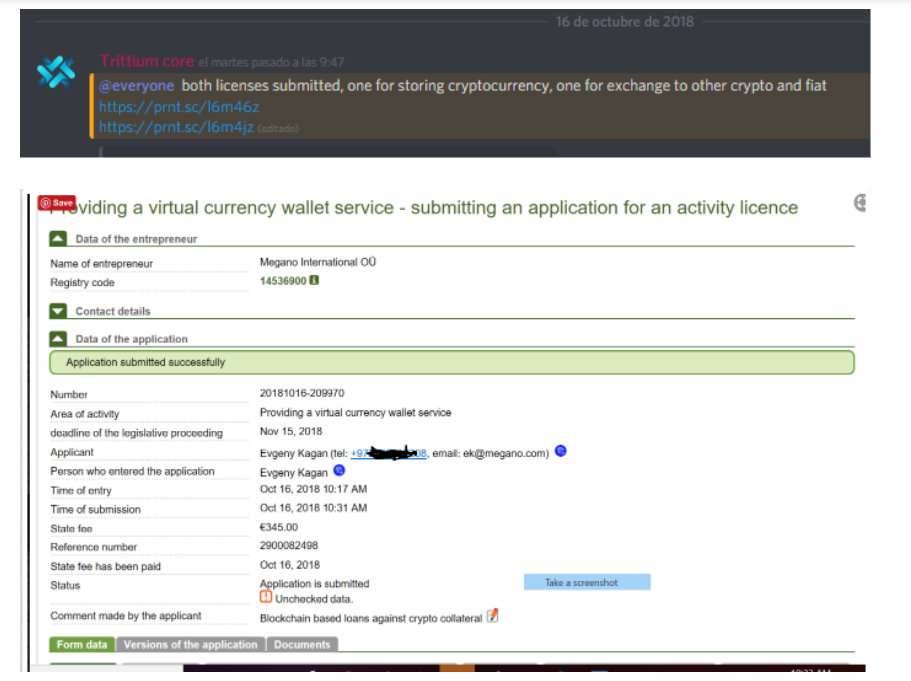This screenshot has height=681, width=911.
Task: Click info icon next to registry code
Action: (x=314, y=281)
